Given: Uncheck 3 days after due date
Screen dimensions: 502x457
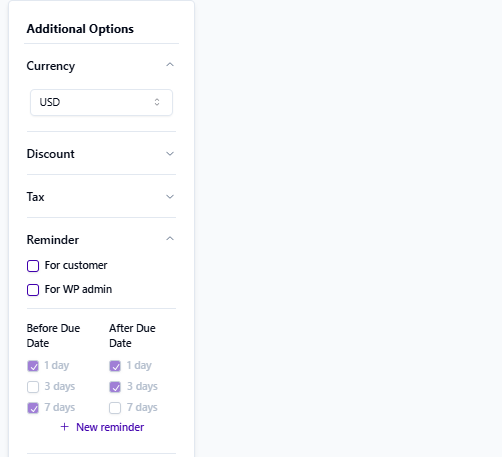Looking at the screenshot, I should point(115,387).
